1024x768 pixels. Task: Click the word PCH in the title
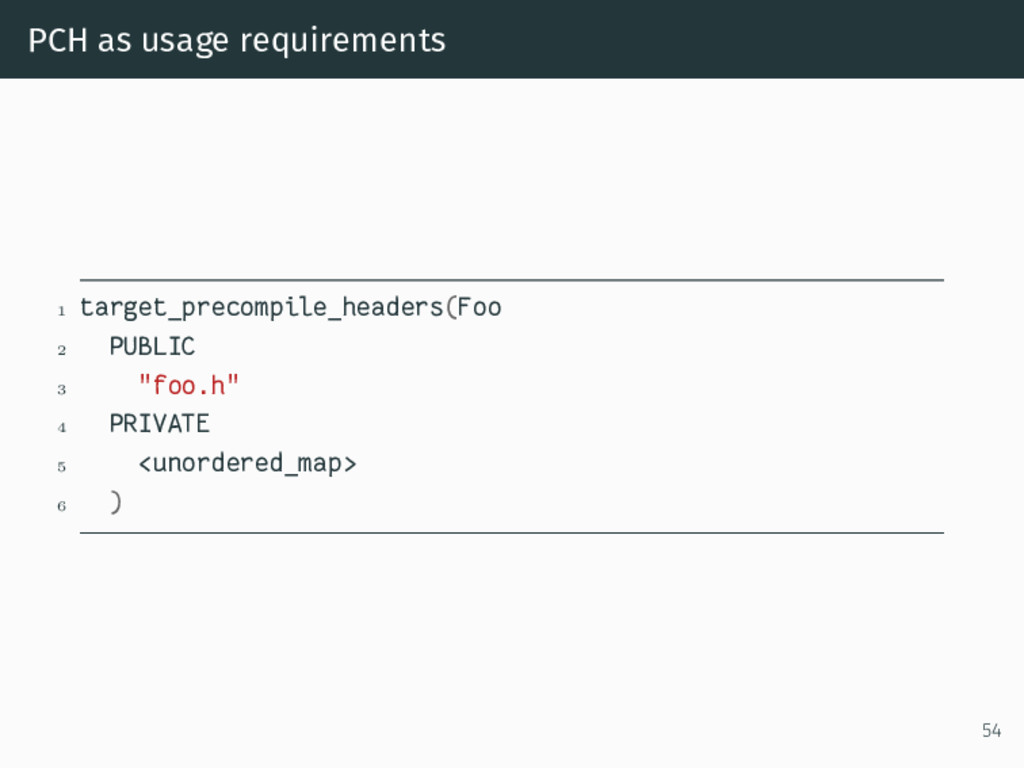pos(57,40)
